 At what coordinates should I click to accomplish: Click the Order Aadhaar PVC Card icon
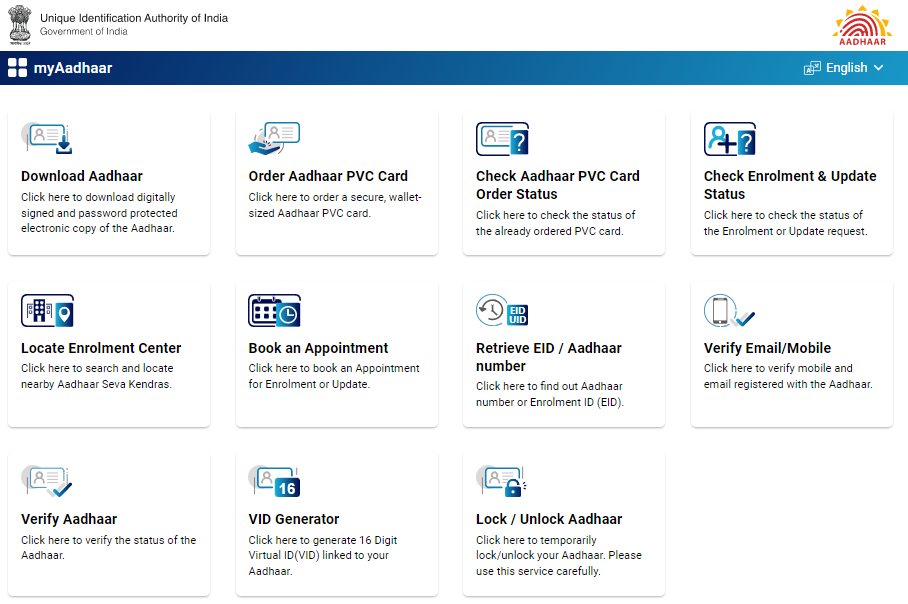click(274, 138)
